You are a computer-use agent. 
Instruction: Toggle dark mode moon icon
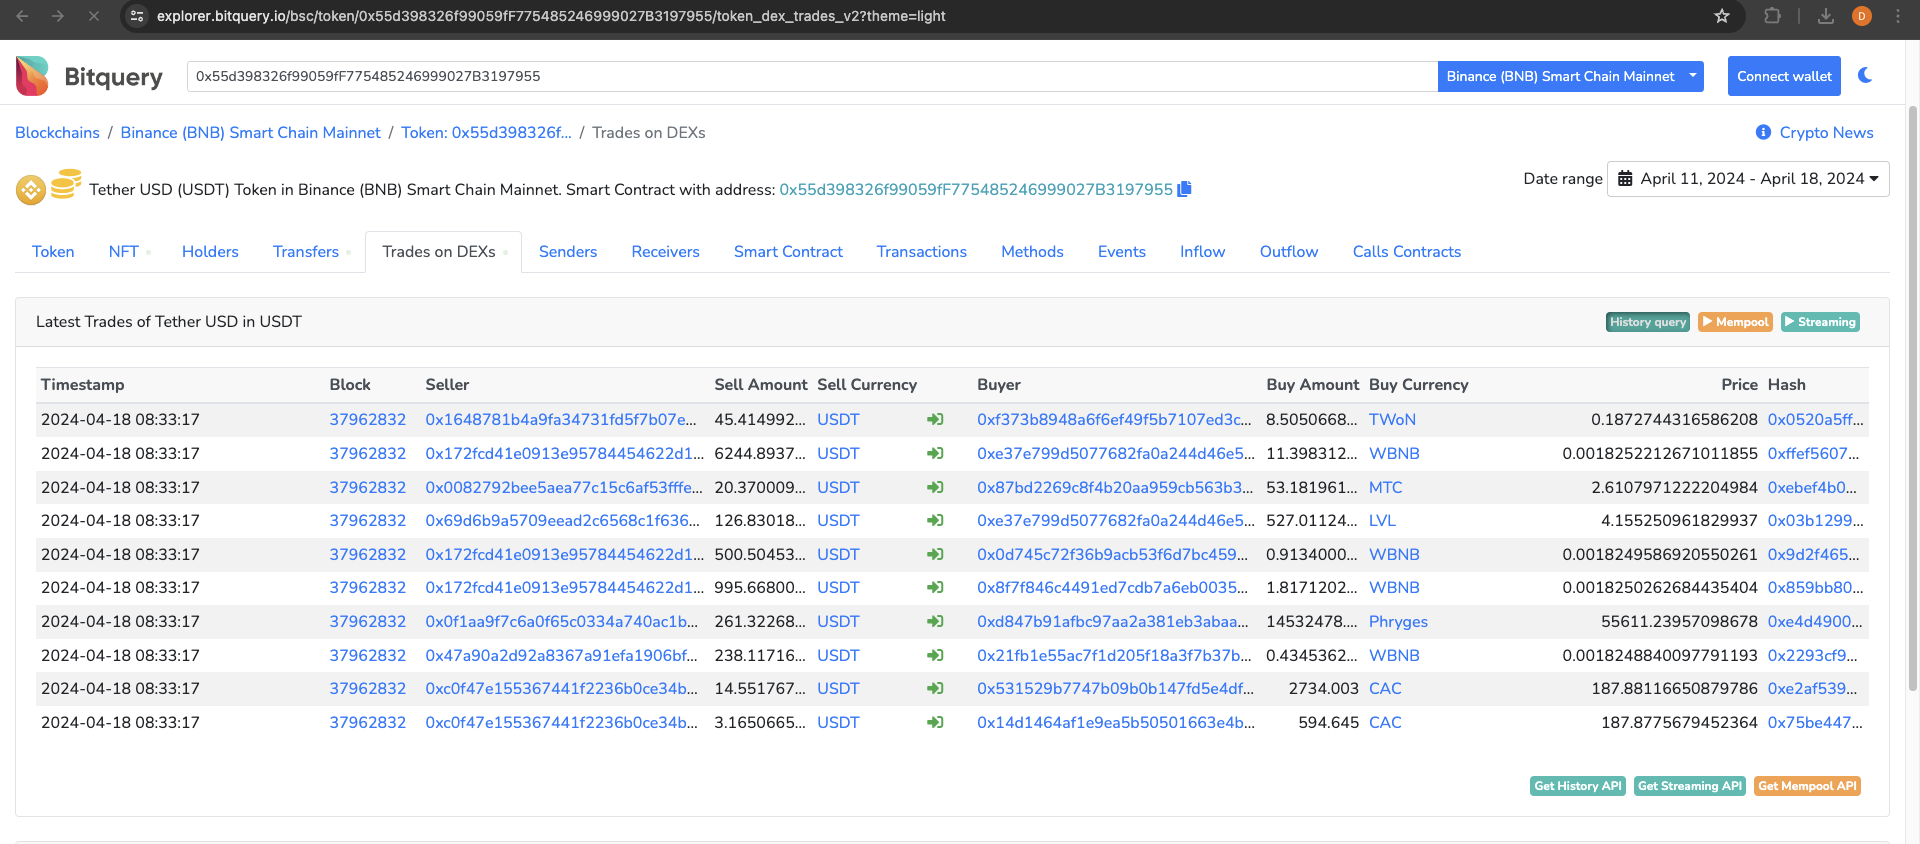point(1865,75)
